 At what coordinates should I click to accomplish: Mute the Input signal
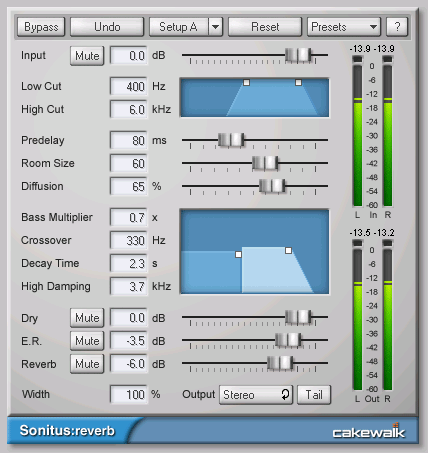(x=87, y=56)
